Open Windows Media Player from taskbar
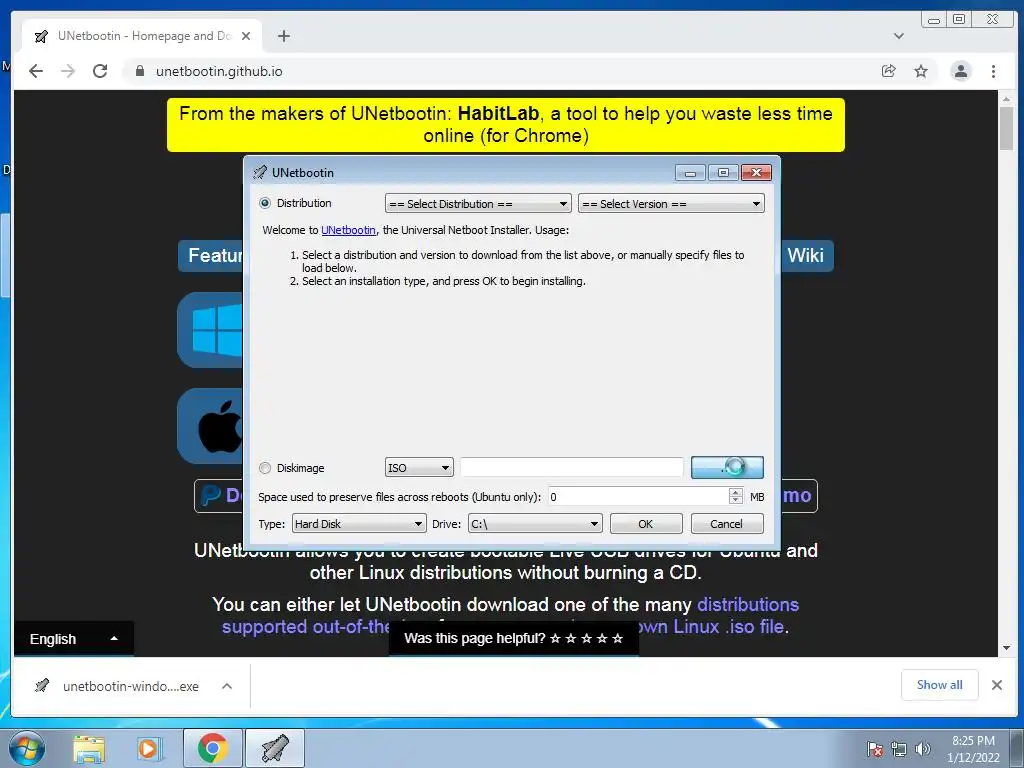This screenshot has width=1024, height=768. click(148, 748)
